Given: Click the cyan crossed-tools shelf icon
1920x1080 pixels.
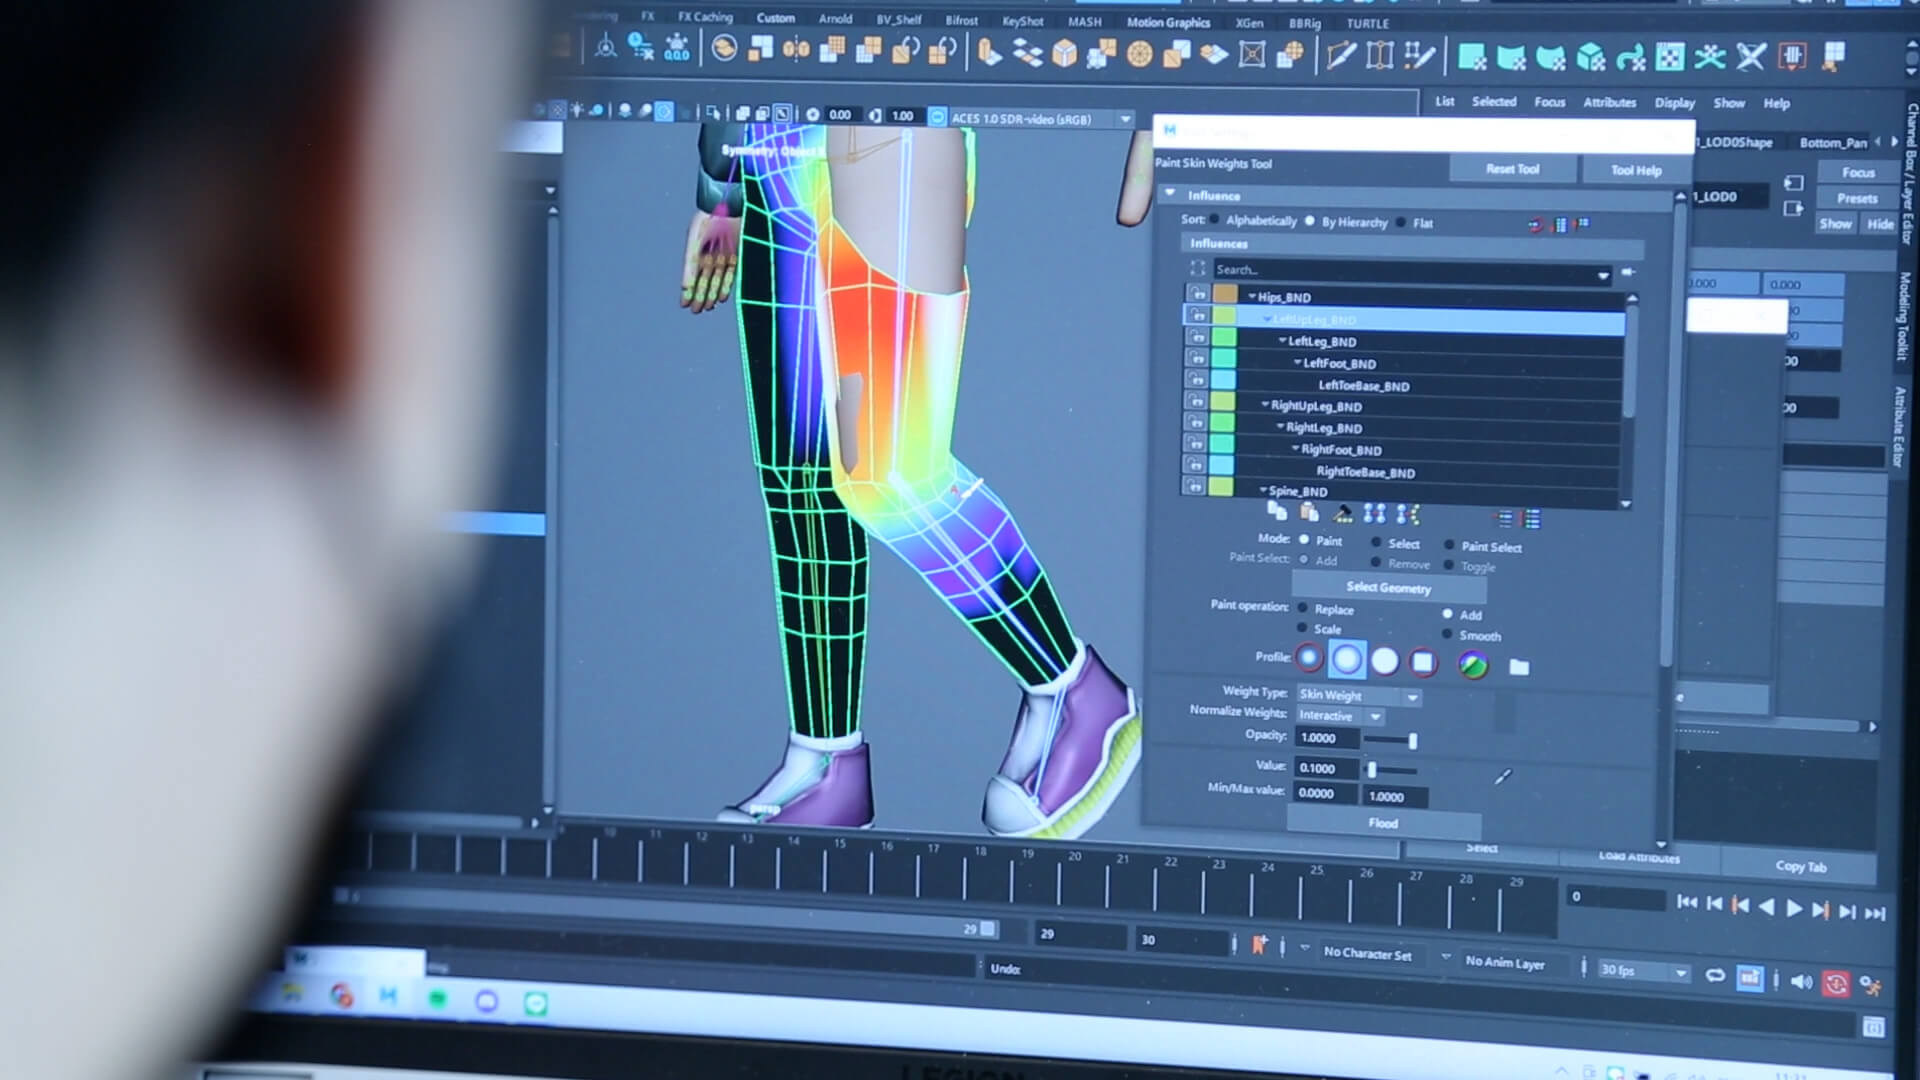Looking at the screenshot, I should (1710, 57).
